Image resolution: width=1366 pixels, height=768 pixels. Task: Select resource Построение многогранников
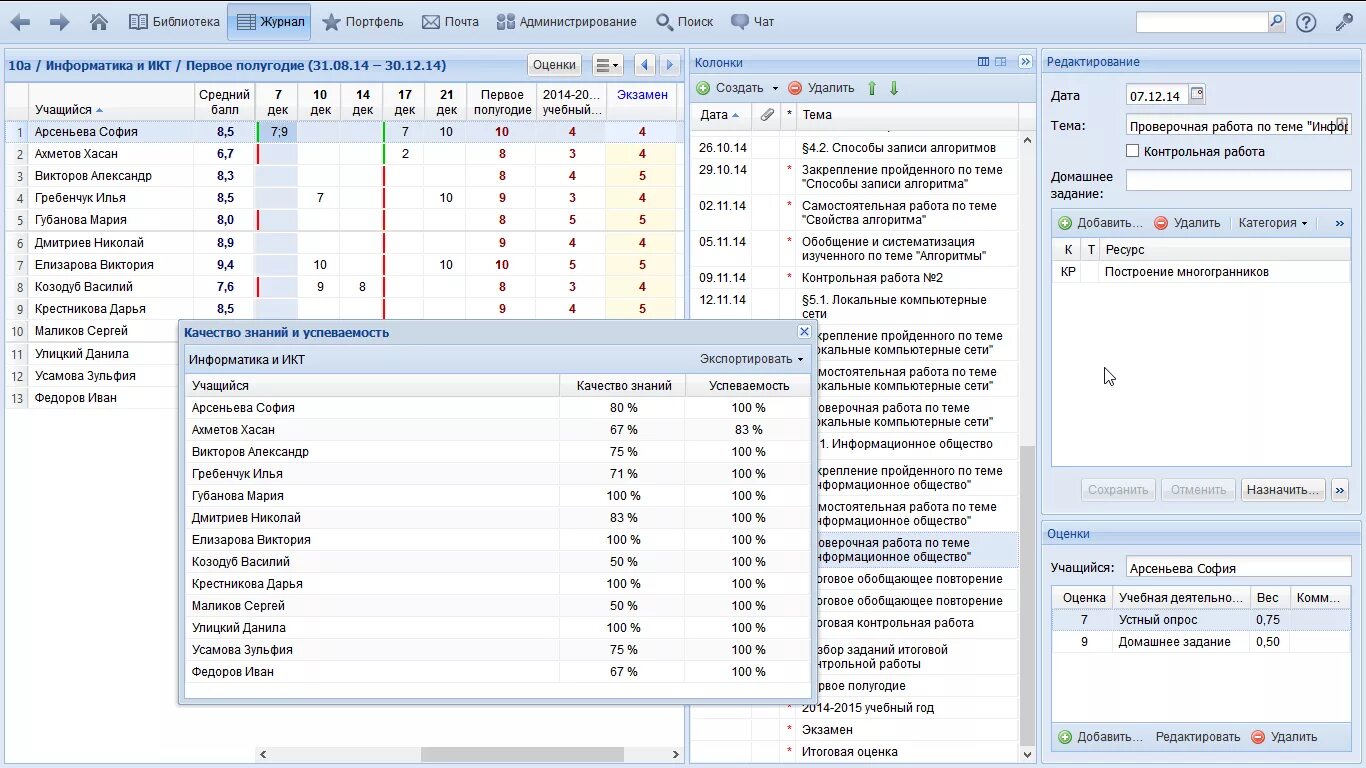(x=1201, y=272)
